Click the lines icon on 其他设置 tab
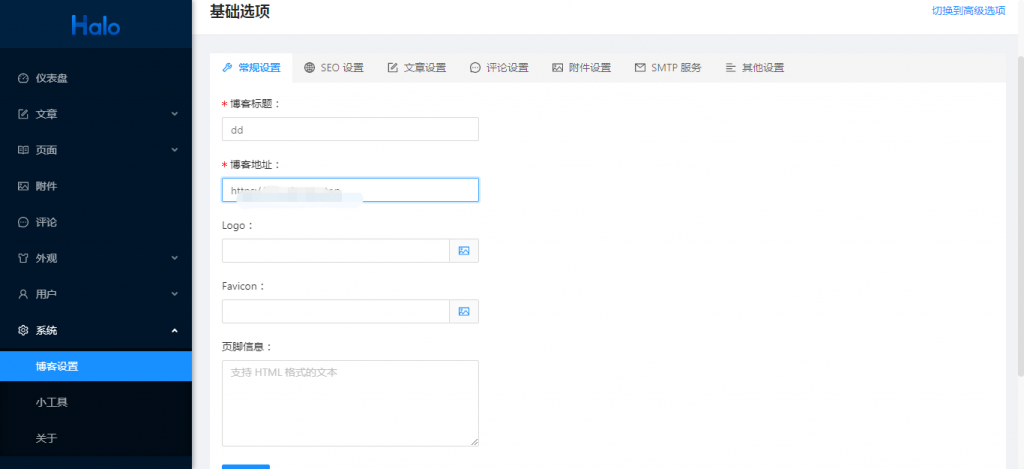The height and width of the screenshot is (469, 1024). [731, 67]
